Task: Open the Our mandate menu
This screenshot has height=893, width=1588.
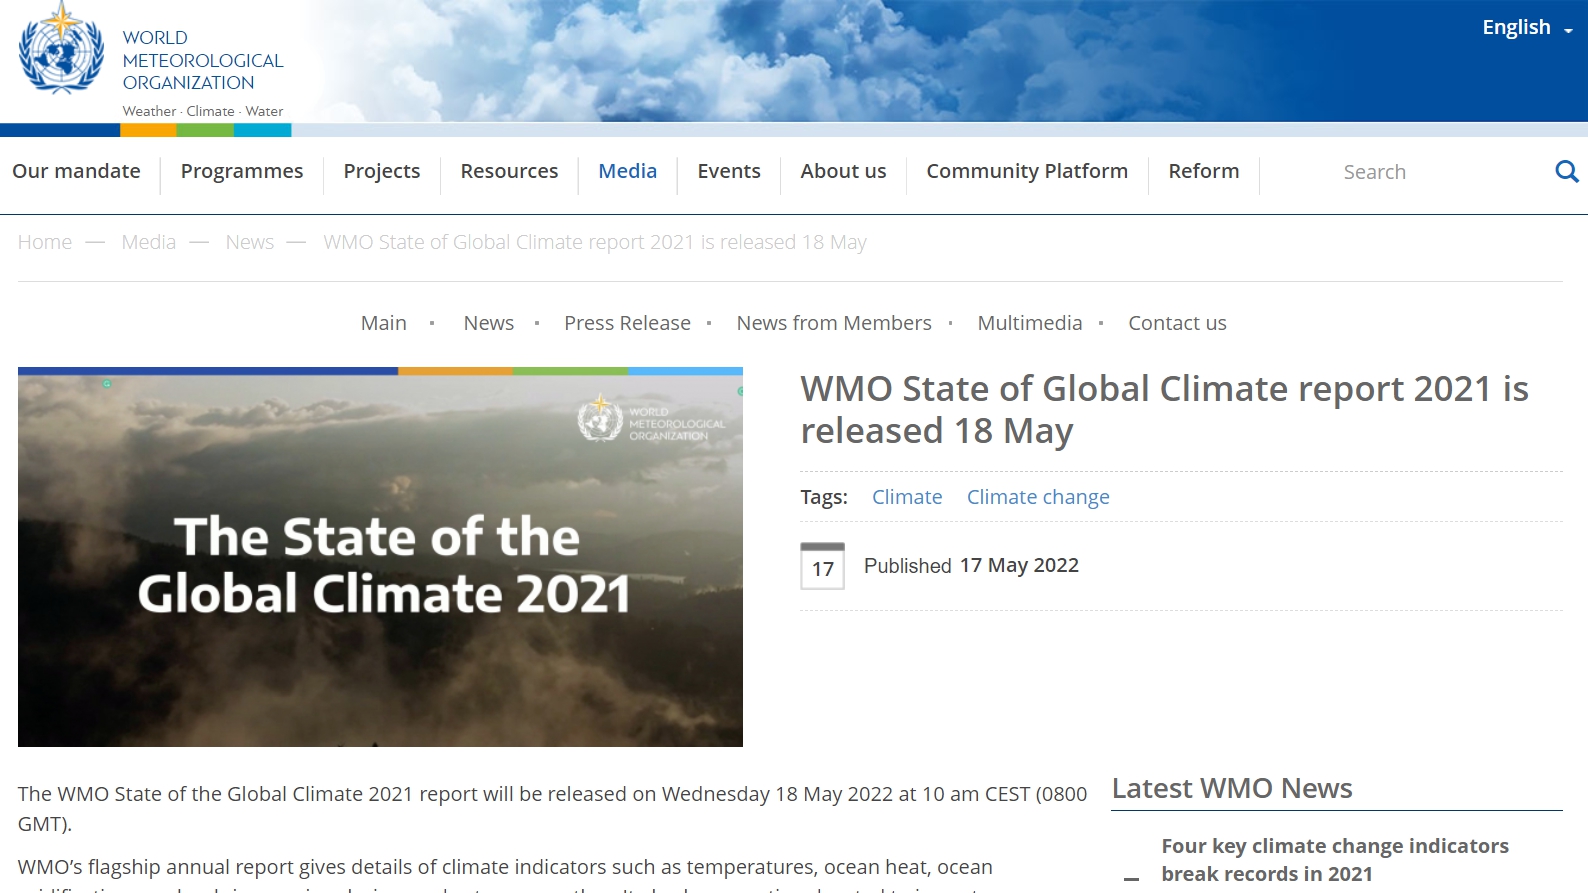Action: pyautogui.click(x=76, y=171)
